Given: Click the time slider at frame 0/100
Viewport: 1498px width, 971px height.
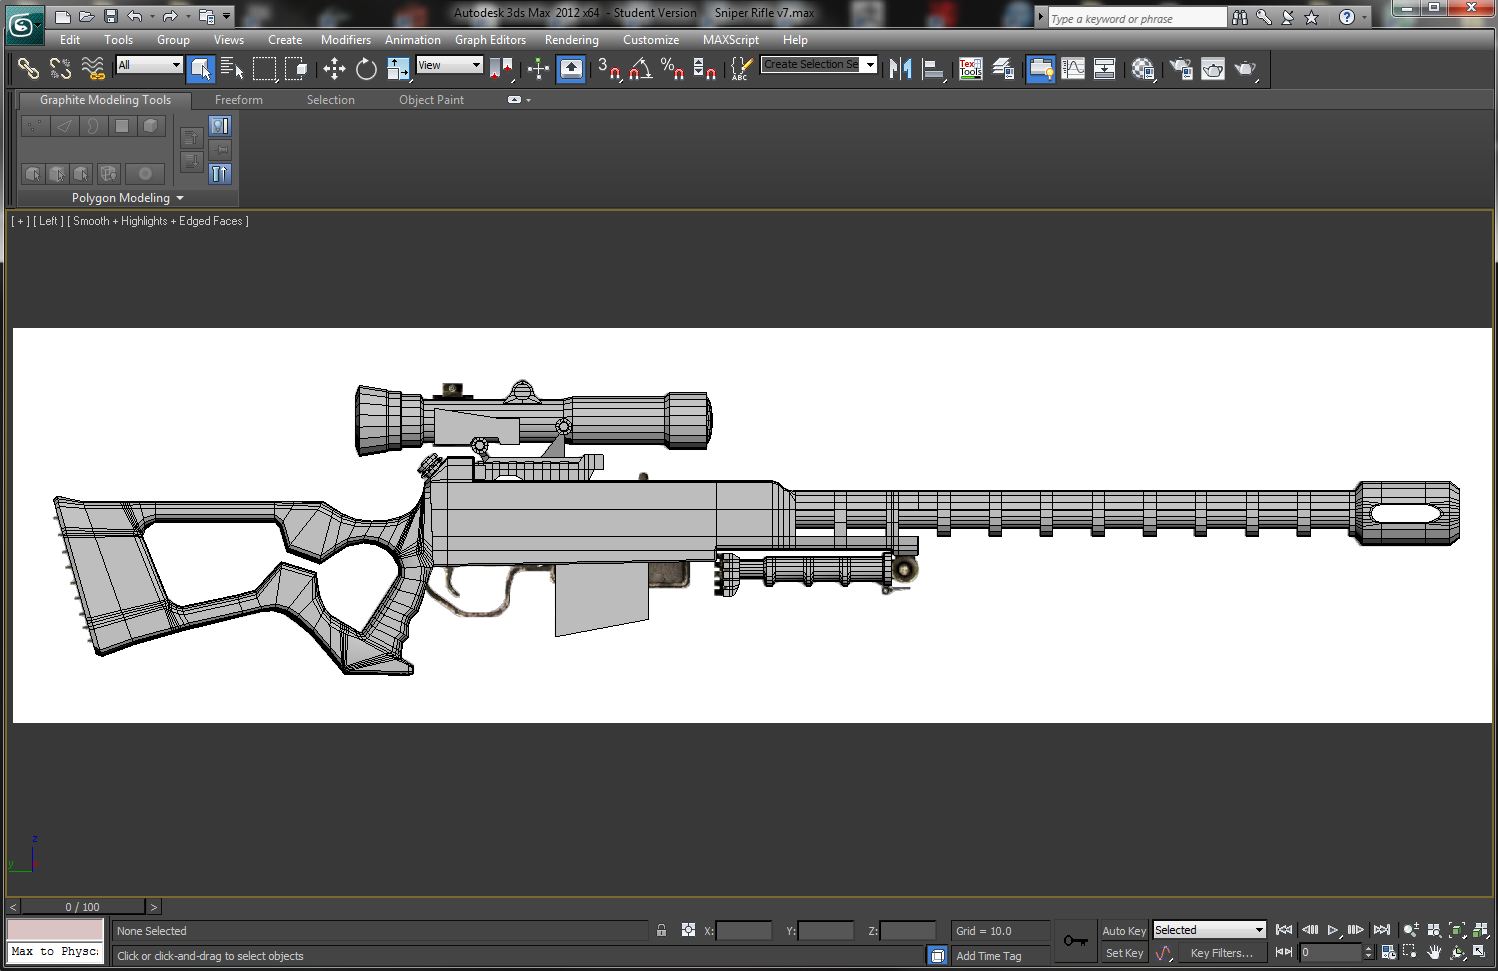Looking at the screenshot, I should click(x=80, y=907).
